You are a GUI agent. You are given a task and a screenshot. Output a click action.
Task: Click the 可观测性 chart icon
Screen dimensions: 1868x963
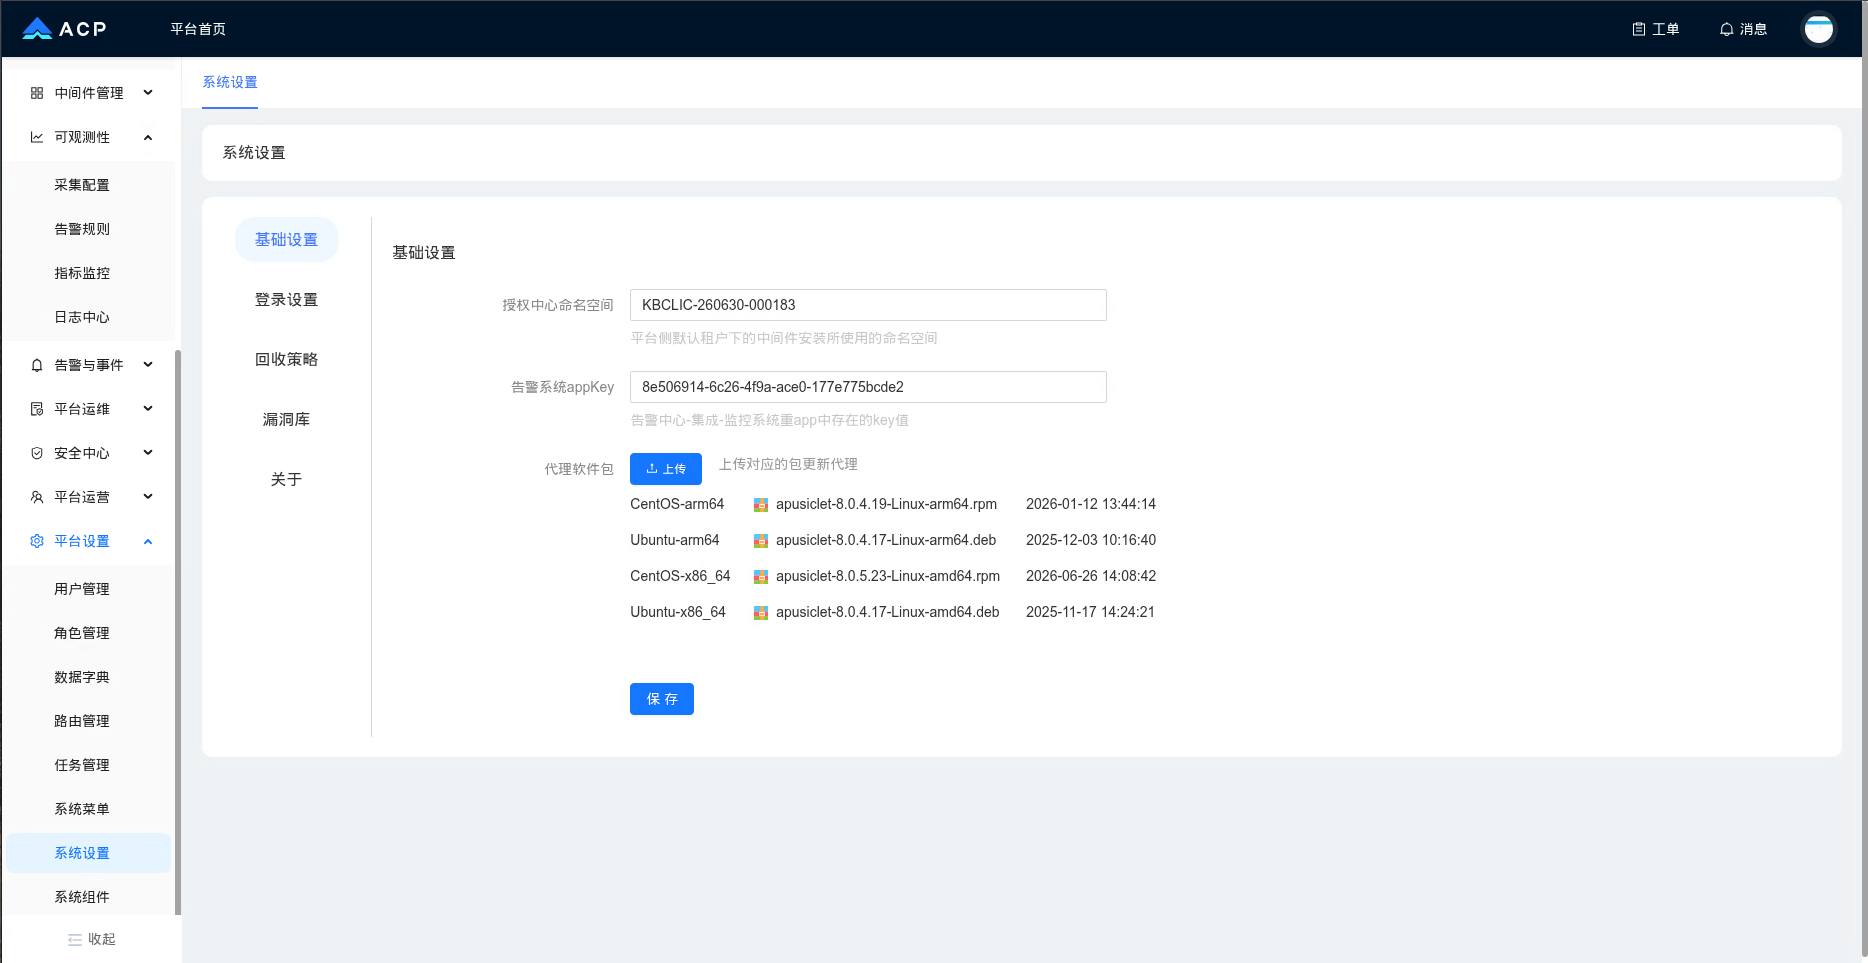pyautogui.click(x=37, y=137)
